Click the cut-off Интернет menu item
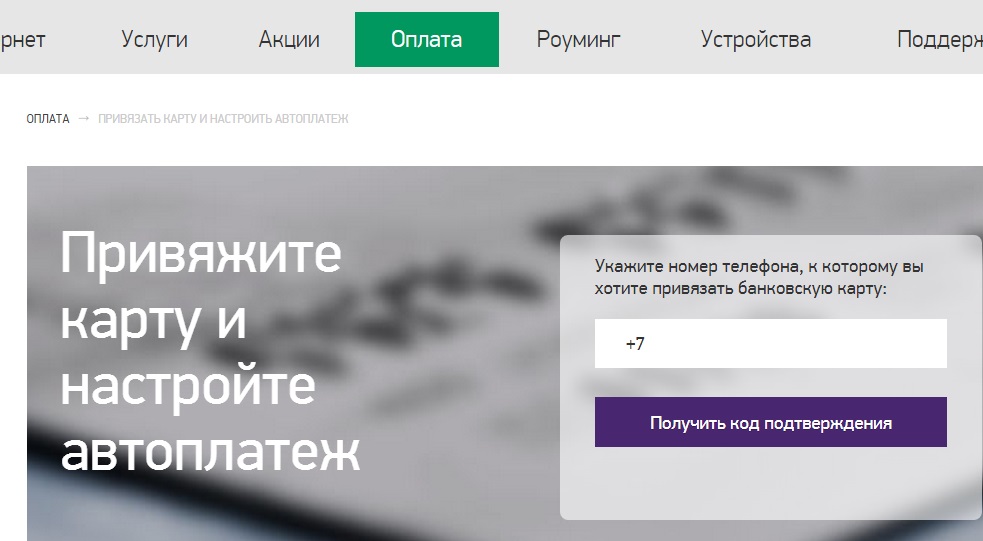983x541 pixels. [23, 40]
